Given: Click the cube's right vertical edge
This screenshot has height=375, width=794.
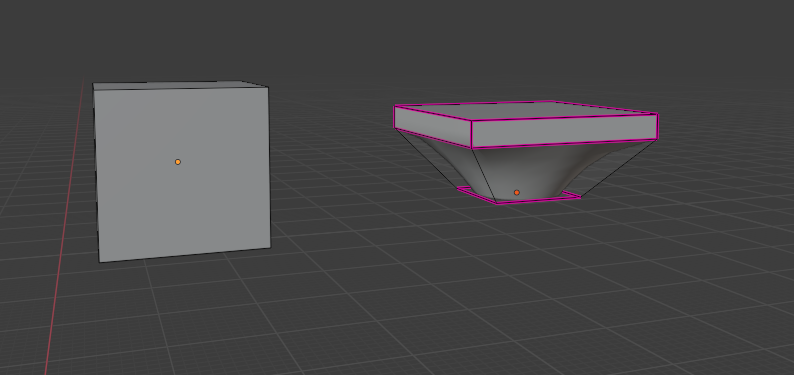Looking at the screenshot, I should pos(269,168).
